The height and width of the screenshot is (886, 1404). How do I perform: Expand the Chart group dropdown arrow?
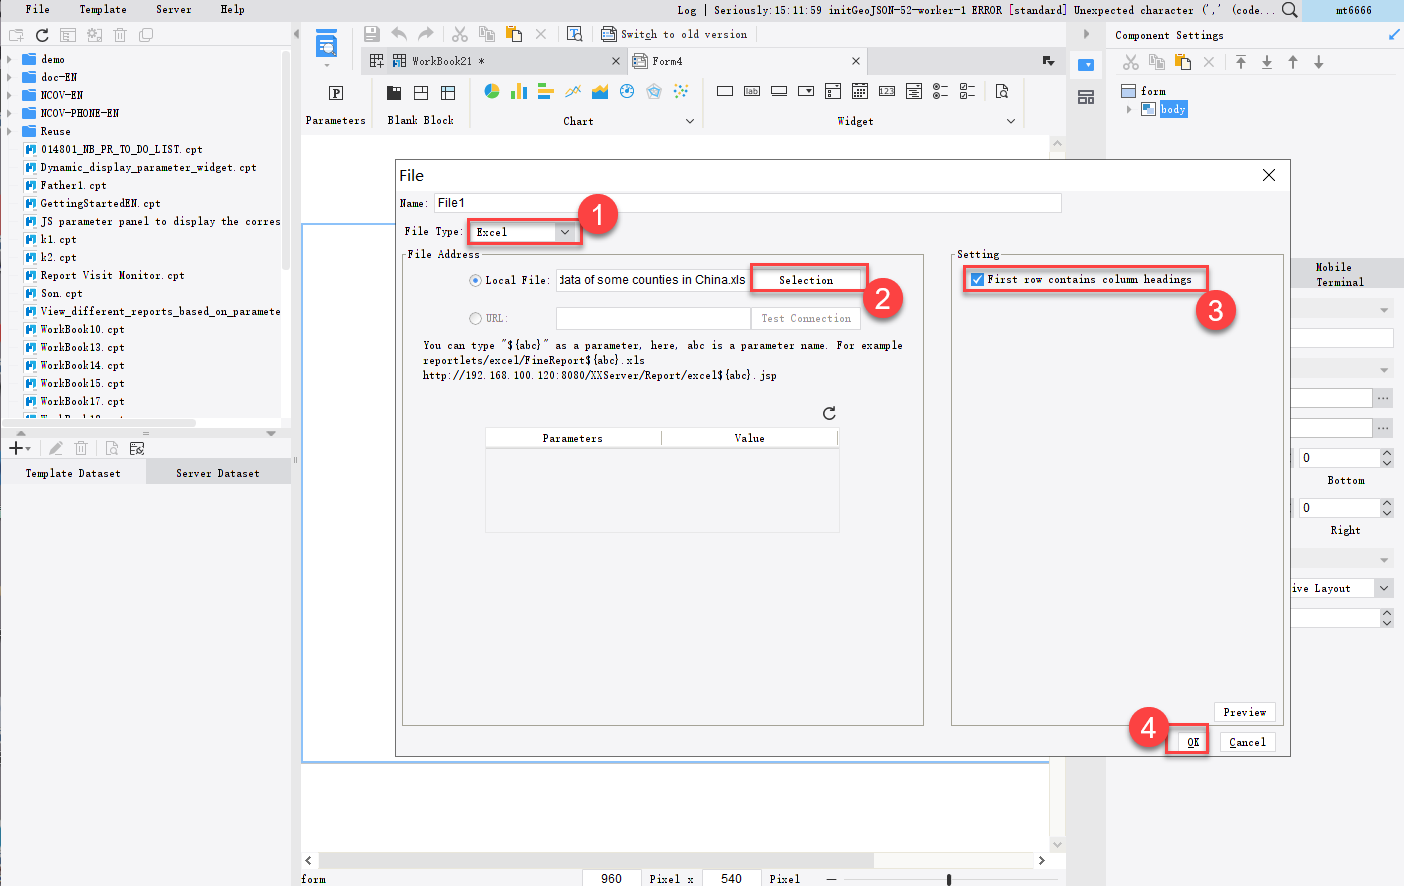click(x=690, y=120)
